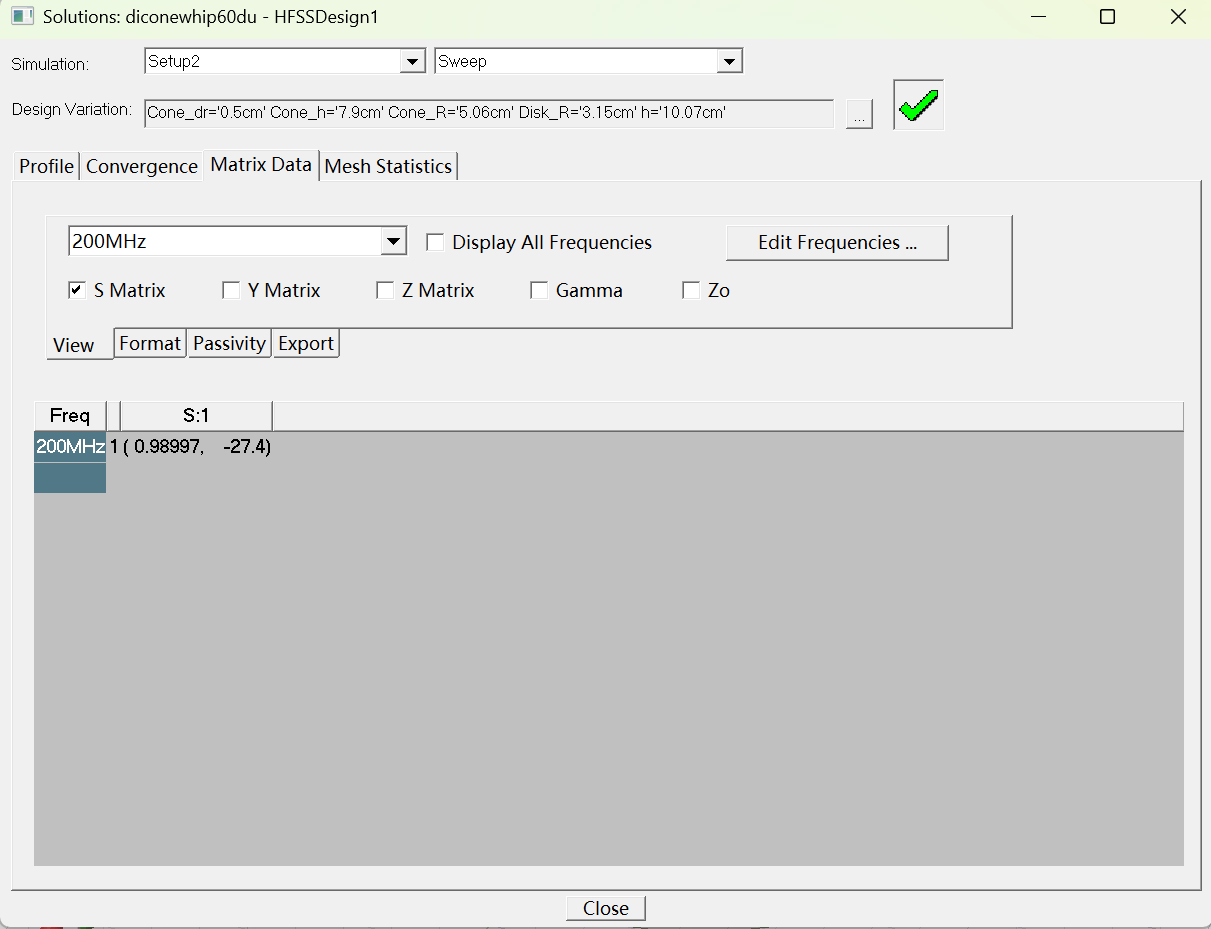This screenshot has height=929, width=1211.
Task: Open the 200MHz frequency dropdown arrow
Action: pos(394,241)
